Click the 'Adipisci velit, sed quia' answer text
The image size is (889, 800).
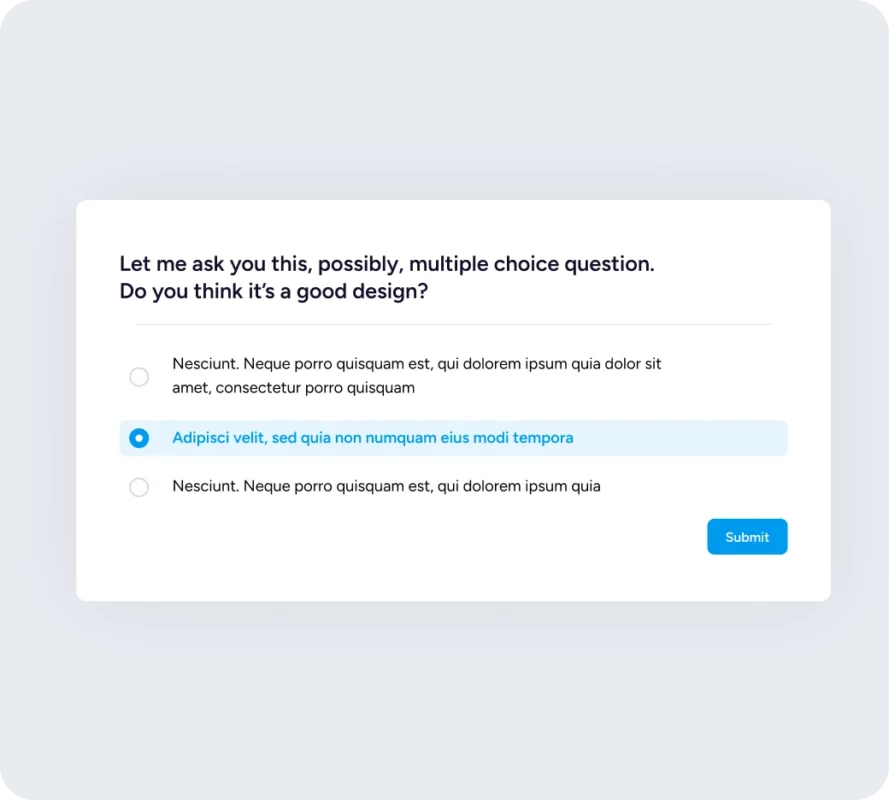coord(372,438)
